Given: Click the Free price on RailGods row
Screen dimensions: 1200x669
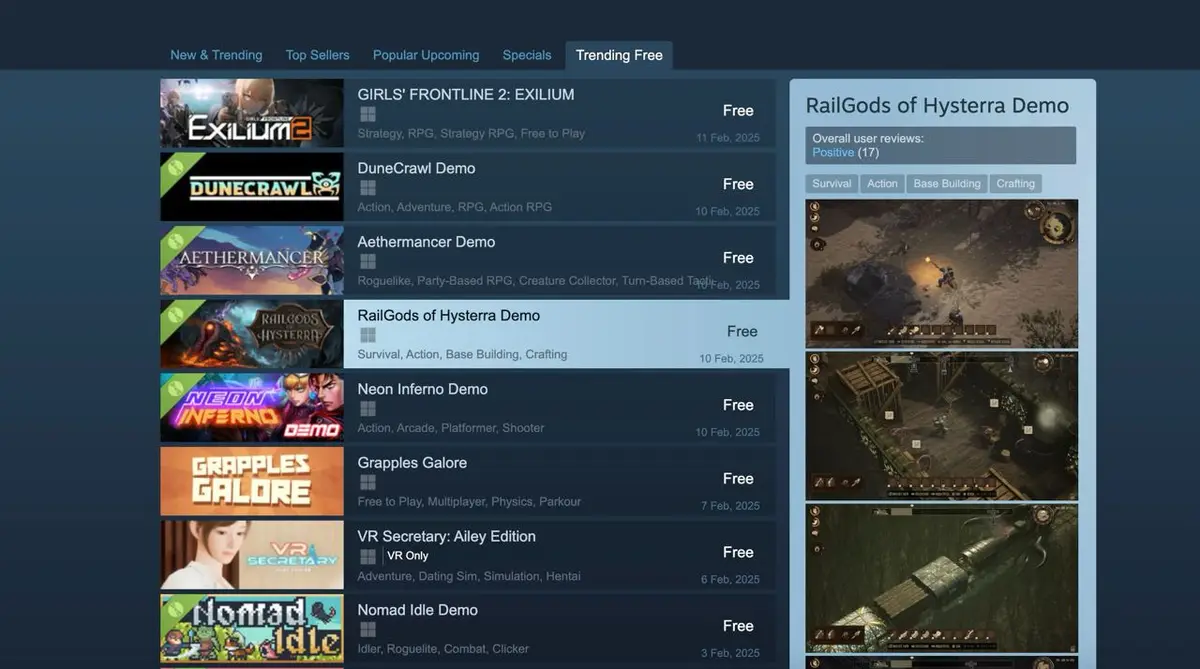Looking at the screenshot, I should tap(742, 331).
